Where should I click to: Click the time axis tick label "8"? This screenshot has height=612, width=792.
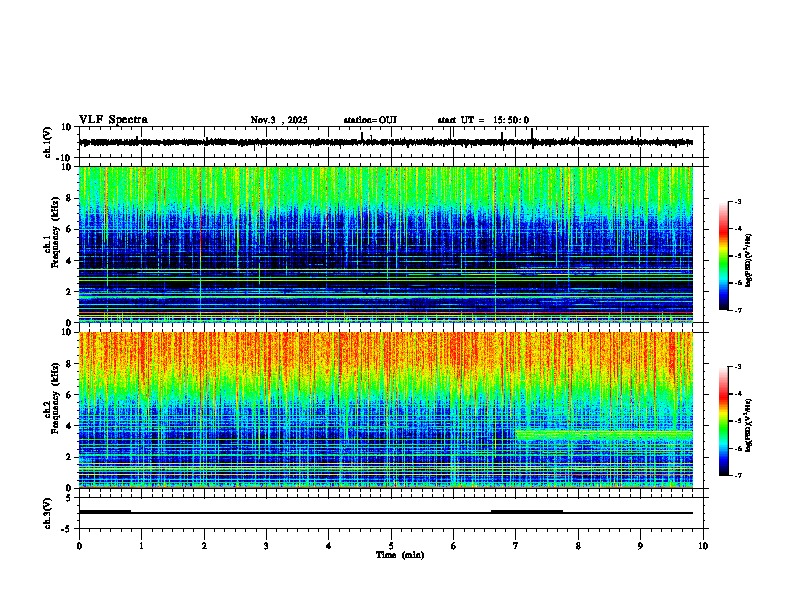click(578, 546)
